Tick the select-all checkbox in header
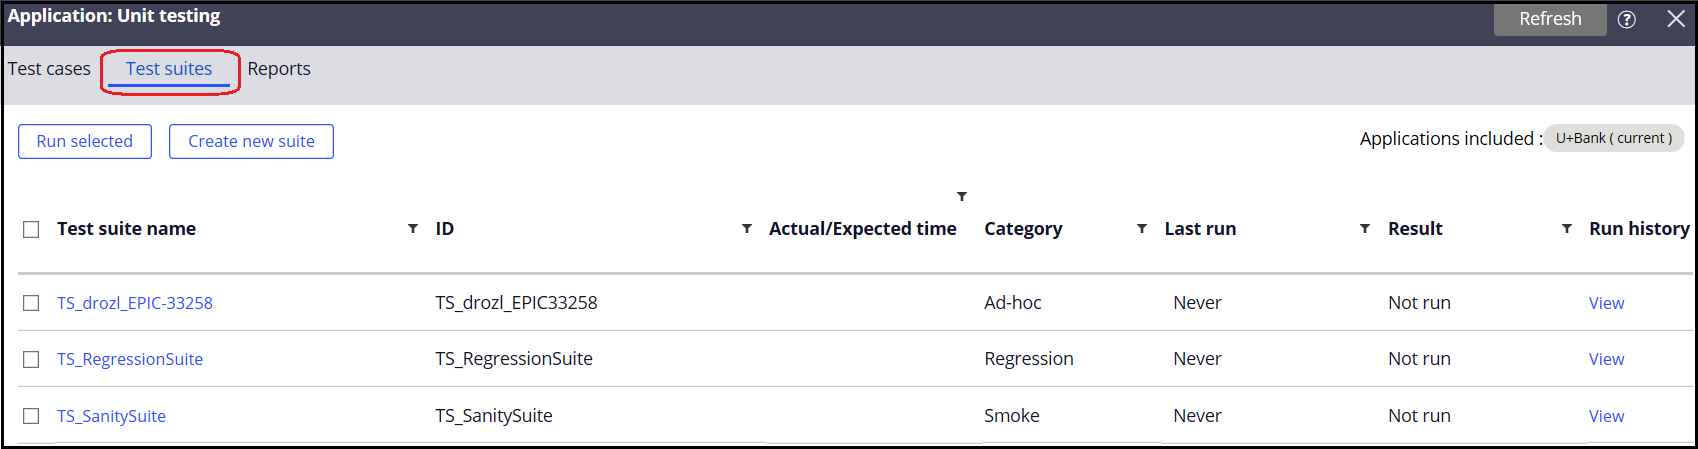1698x449 pixels. coord(31,229)
